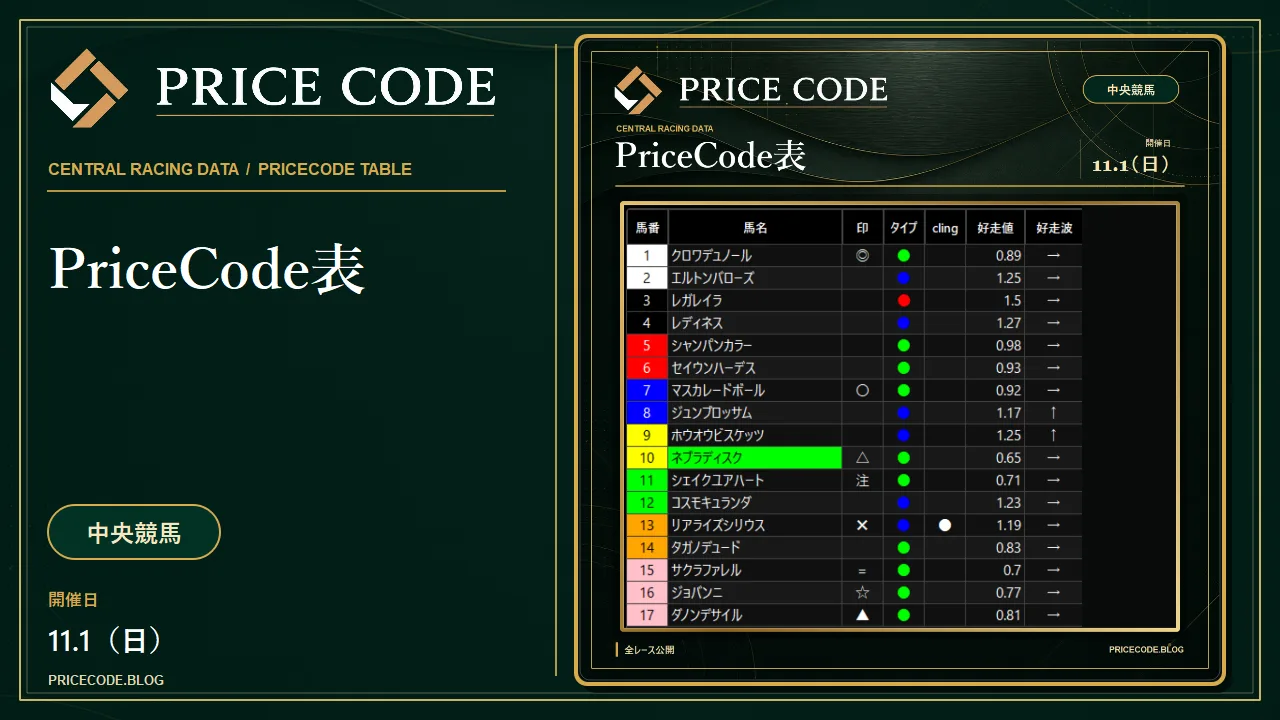Click the blue type dot for エルトンバローズ
Viewport: 1280px width, 720px height.
(x=904, y=278)
